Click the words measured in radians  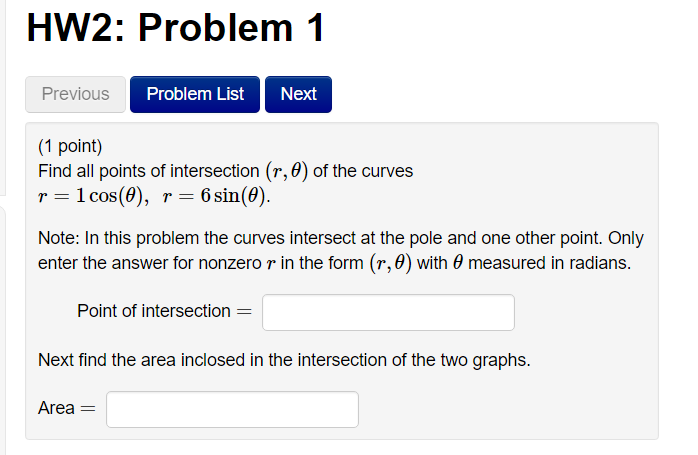click(x=549, y=263)
